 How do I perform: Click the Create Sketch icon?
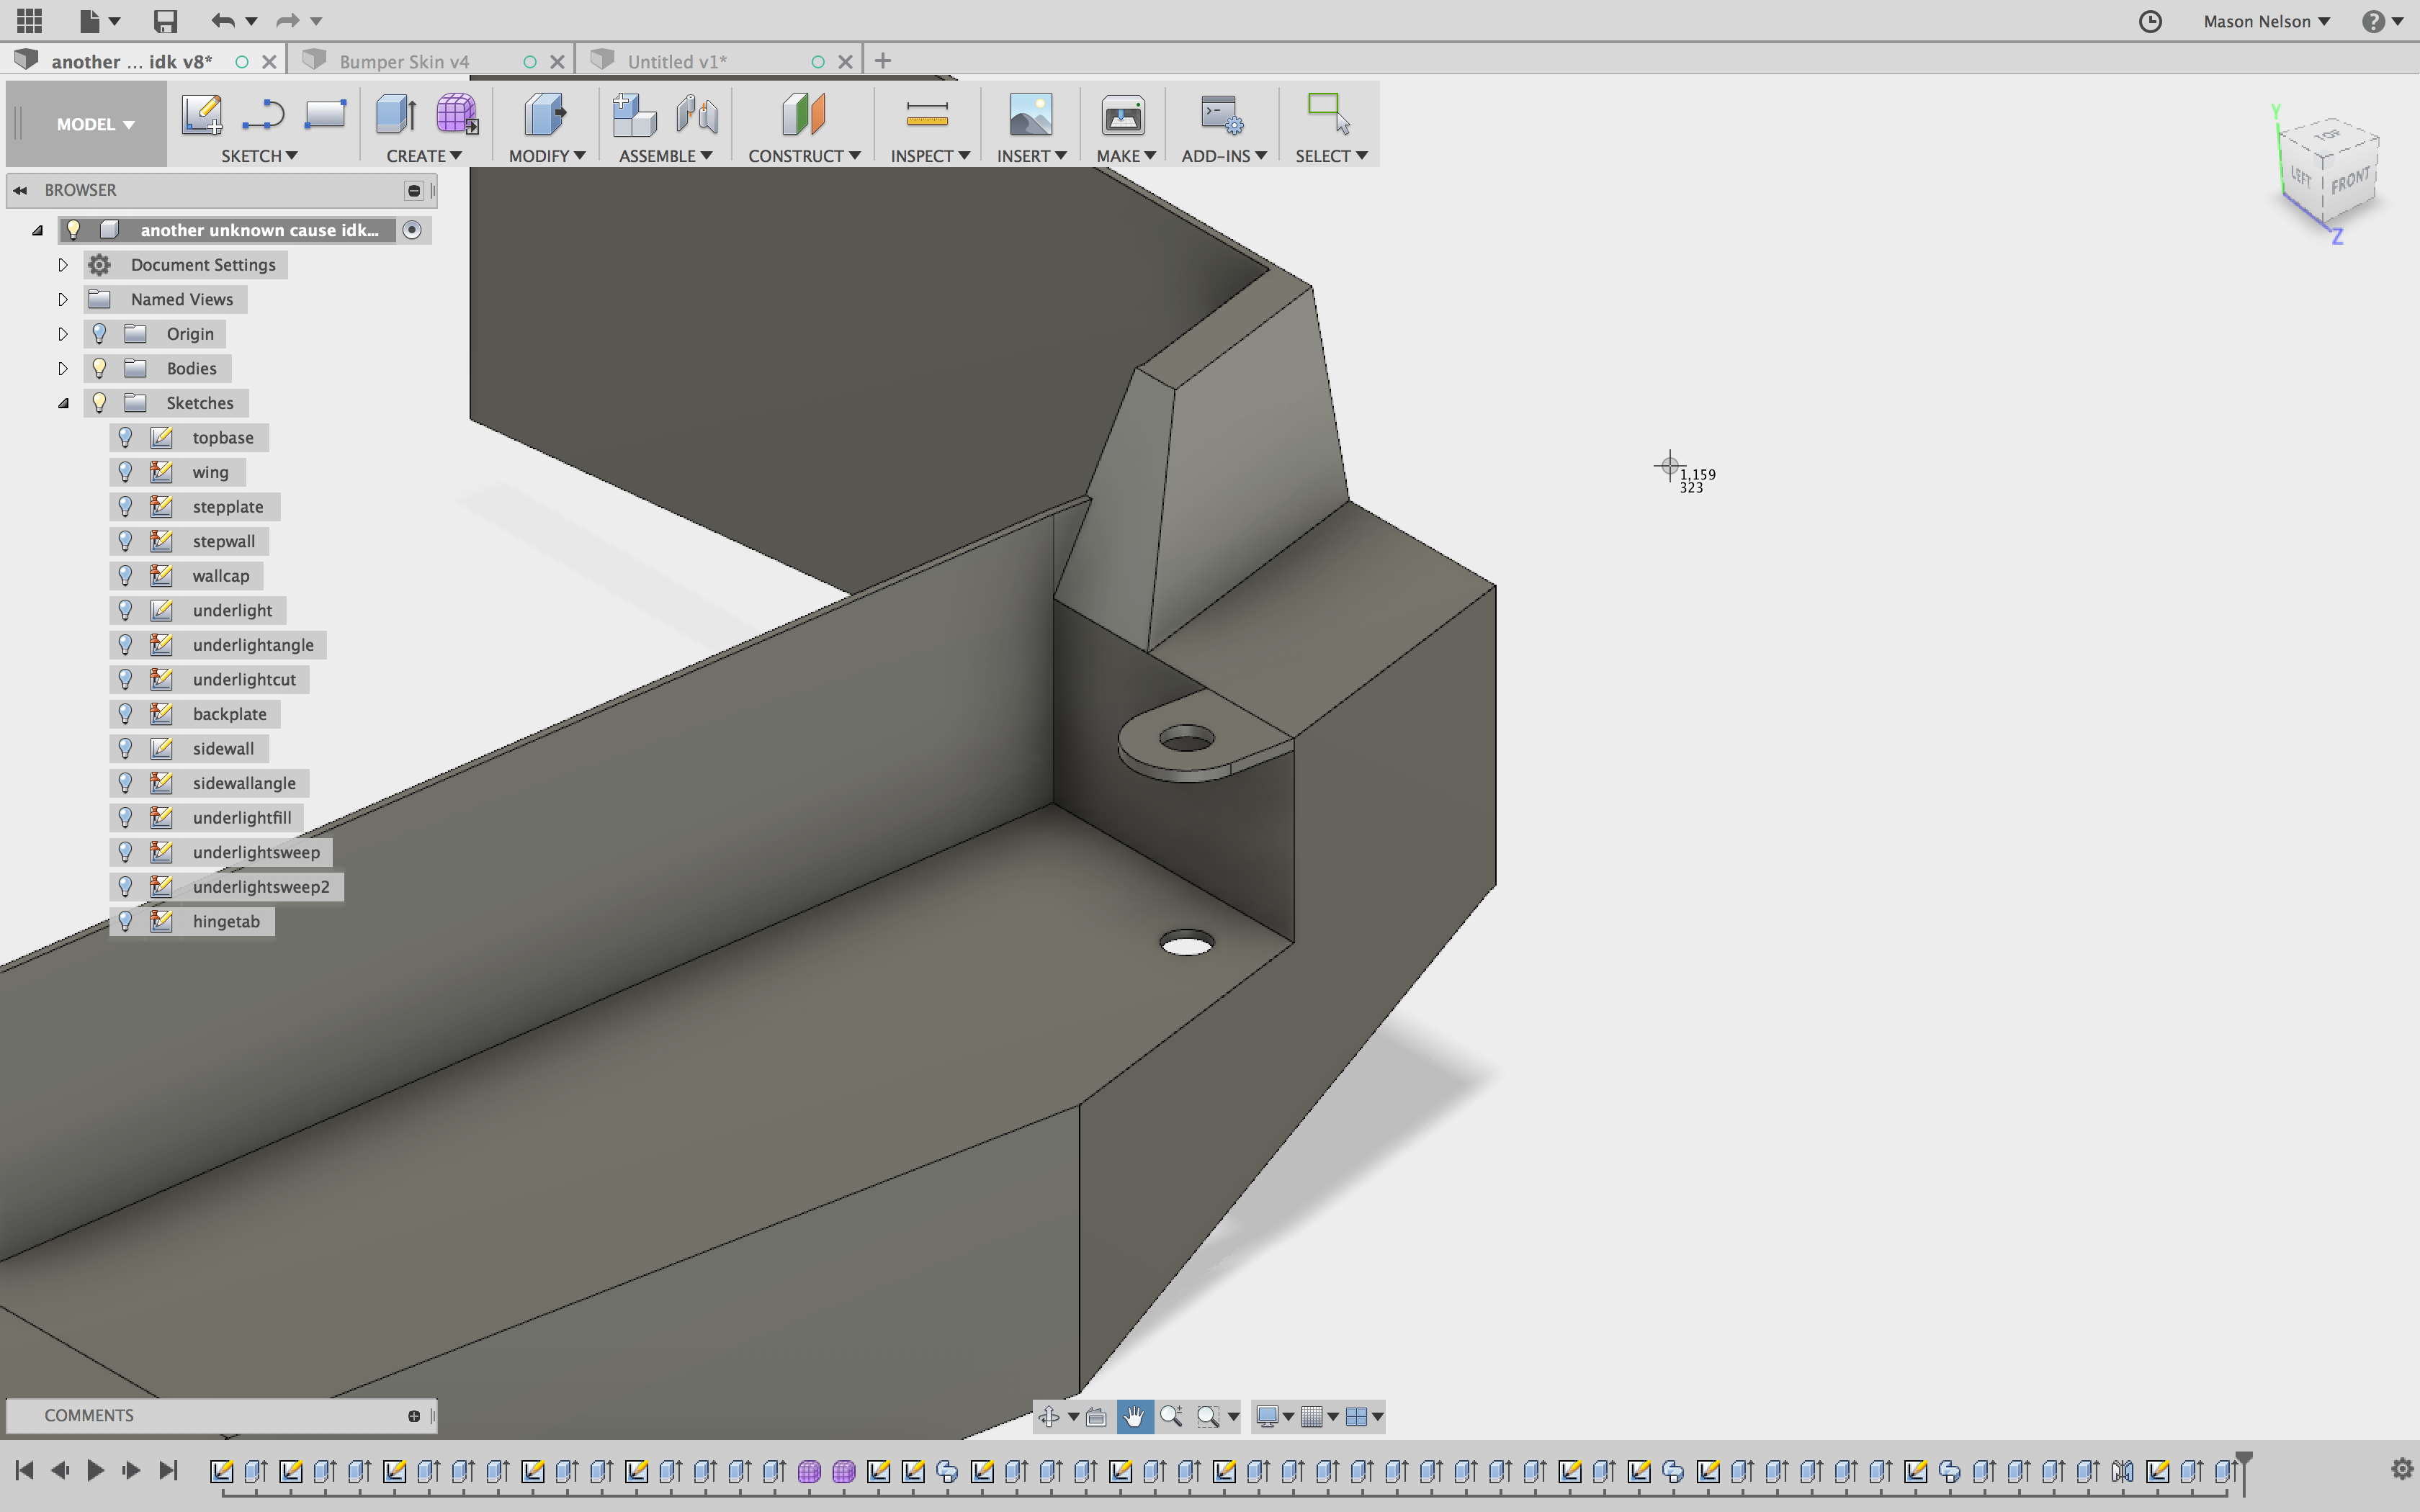[x=202, y=115]
